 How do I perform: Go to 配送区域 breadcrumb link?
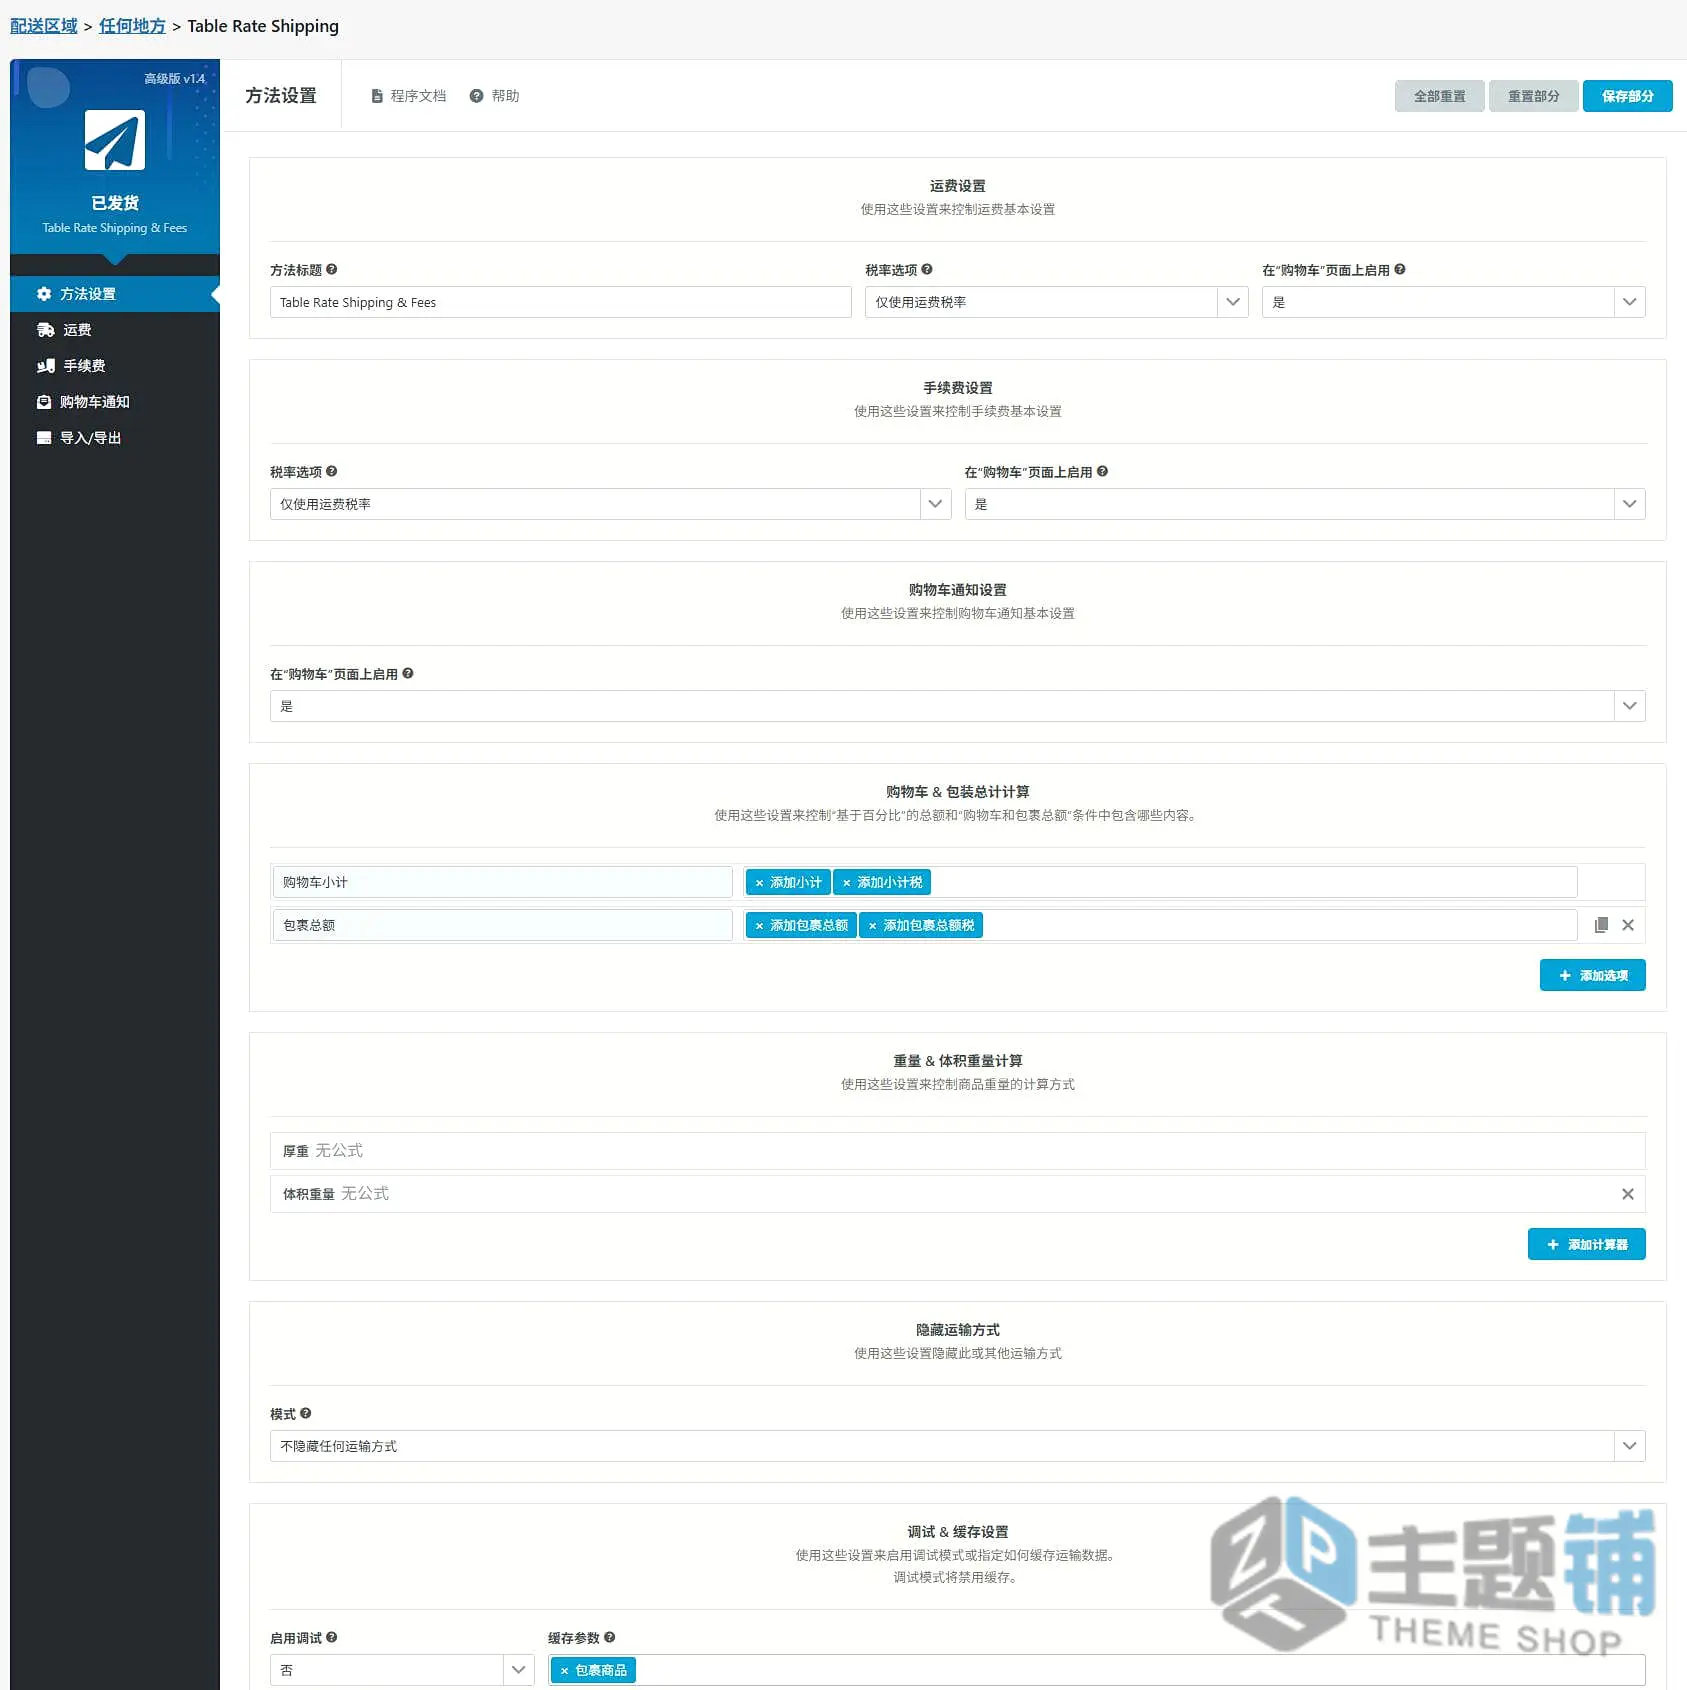click(x=44, y=26)
